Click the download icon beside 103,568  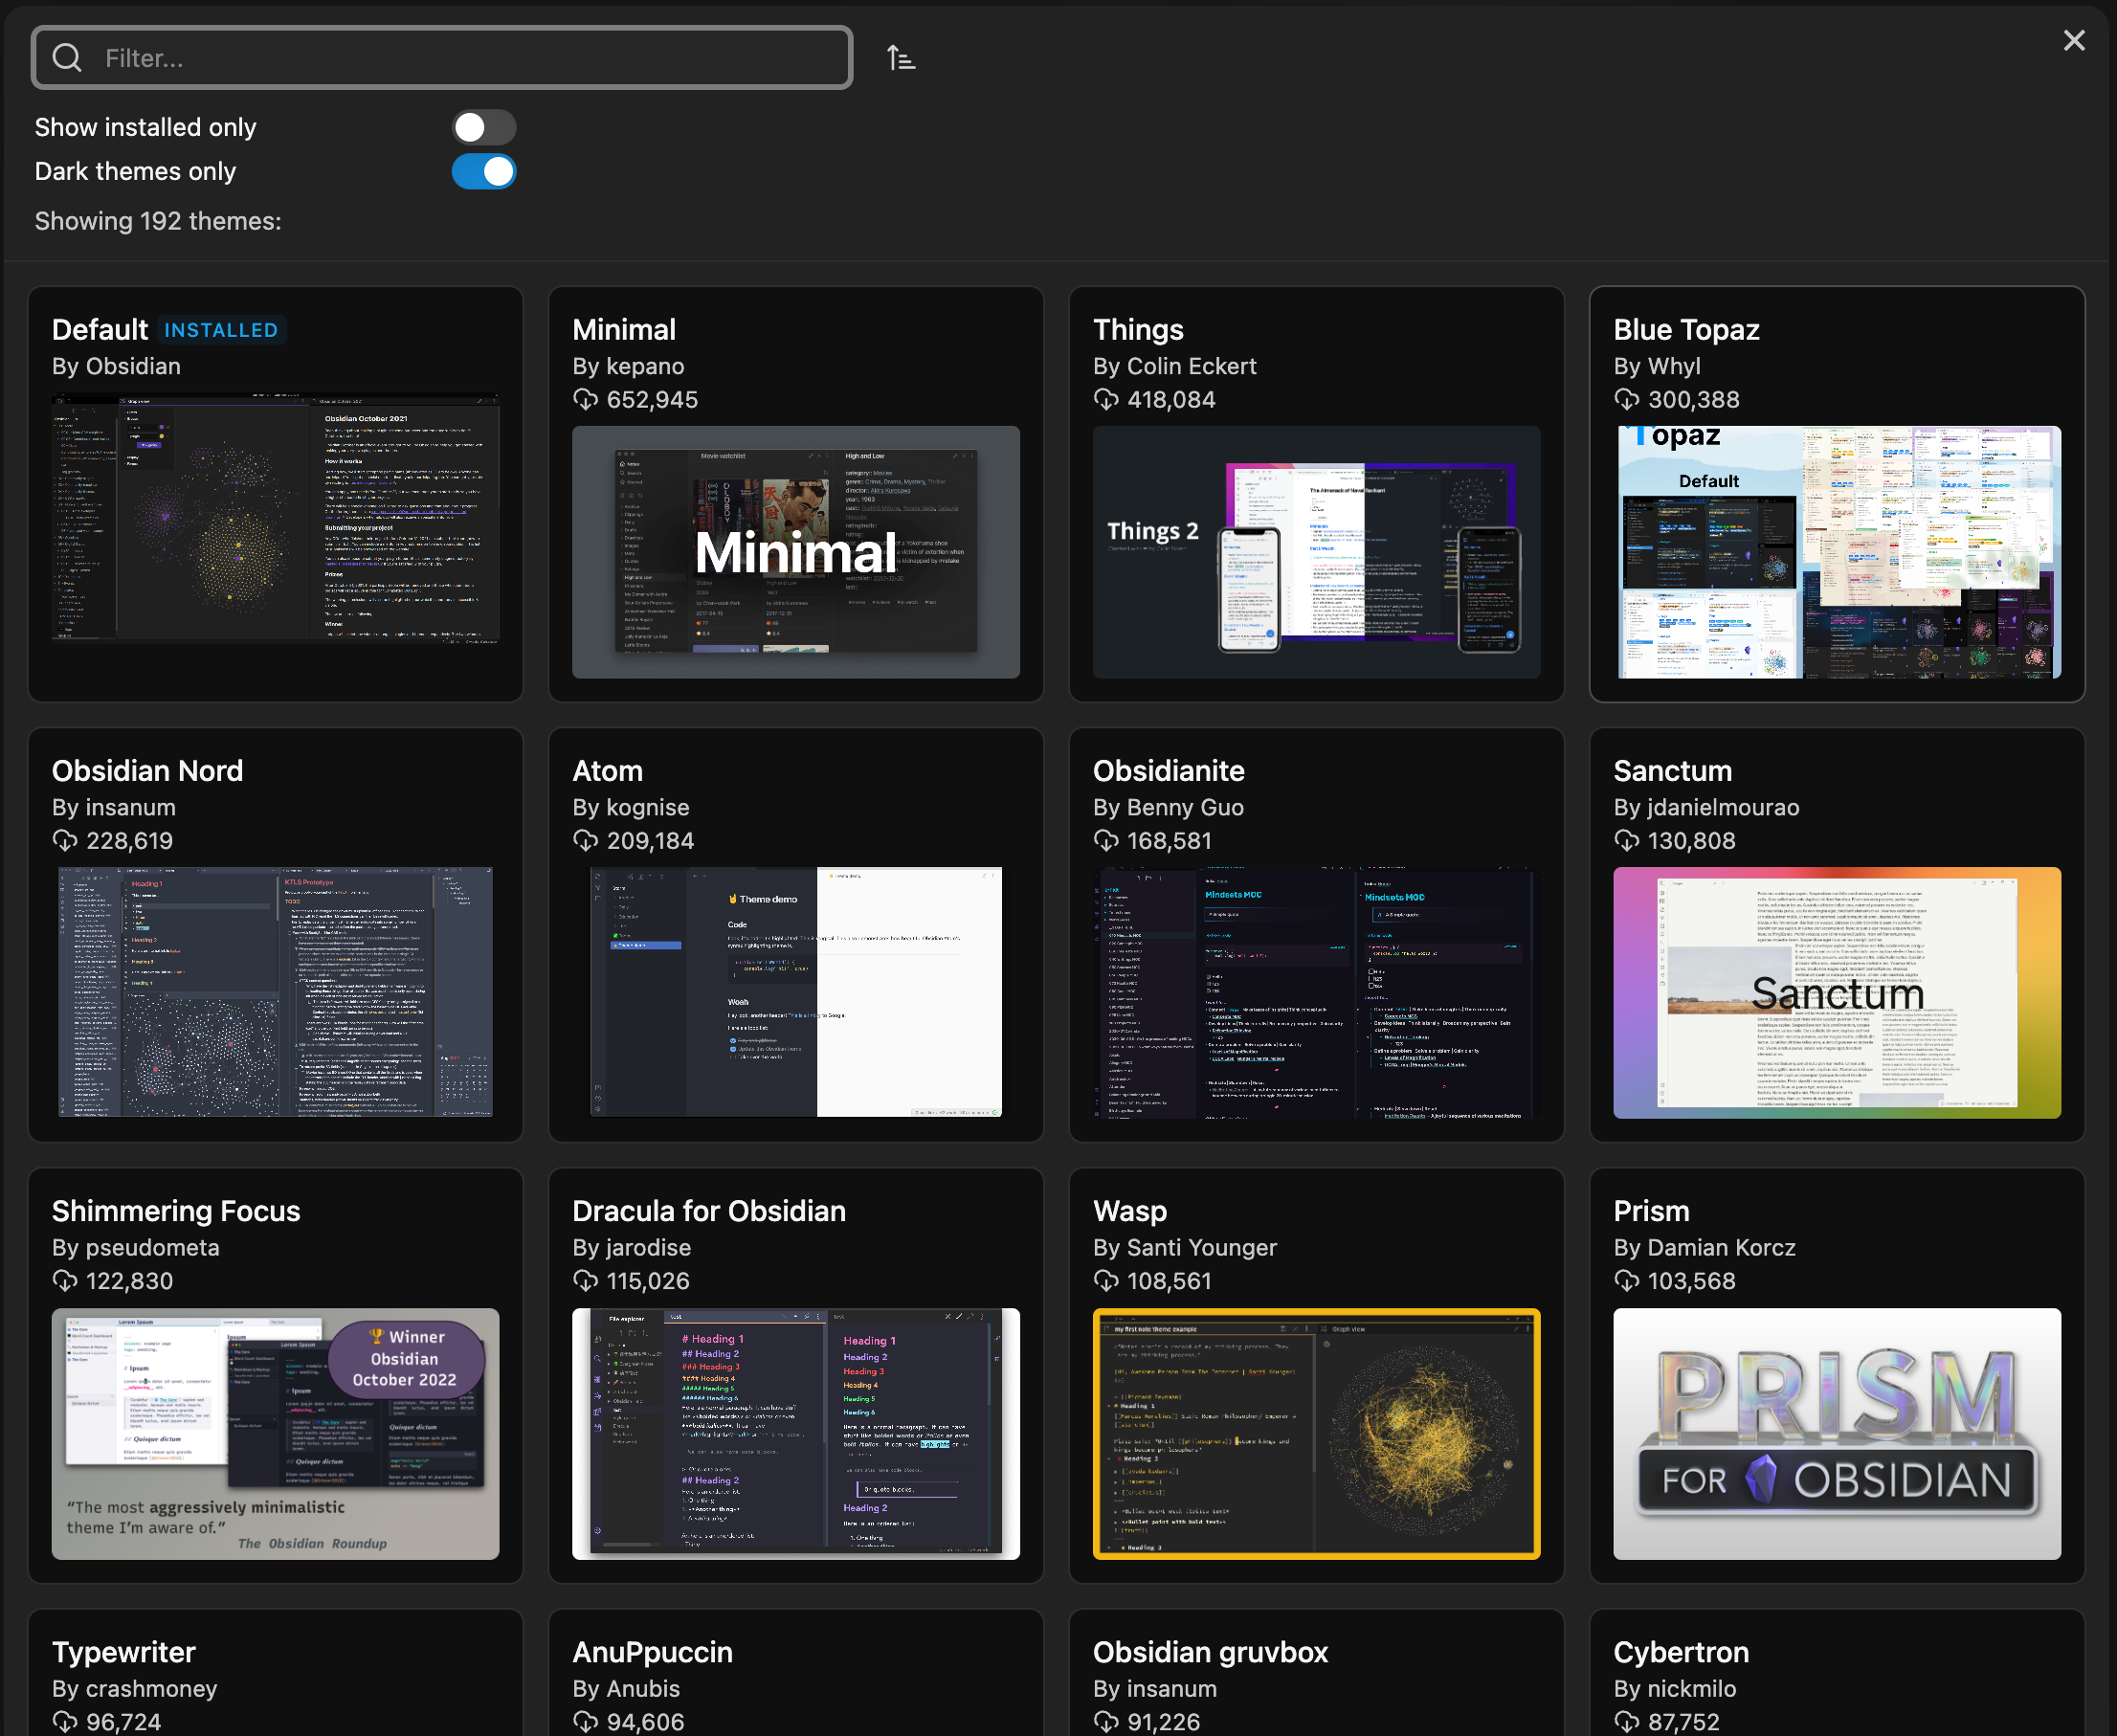click(x=1627, y=1281)
